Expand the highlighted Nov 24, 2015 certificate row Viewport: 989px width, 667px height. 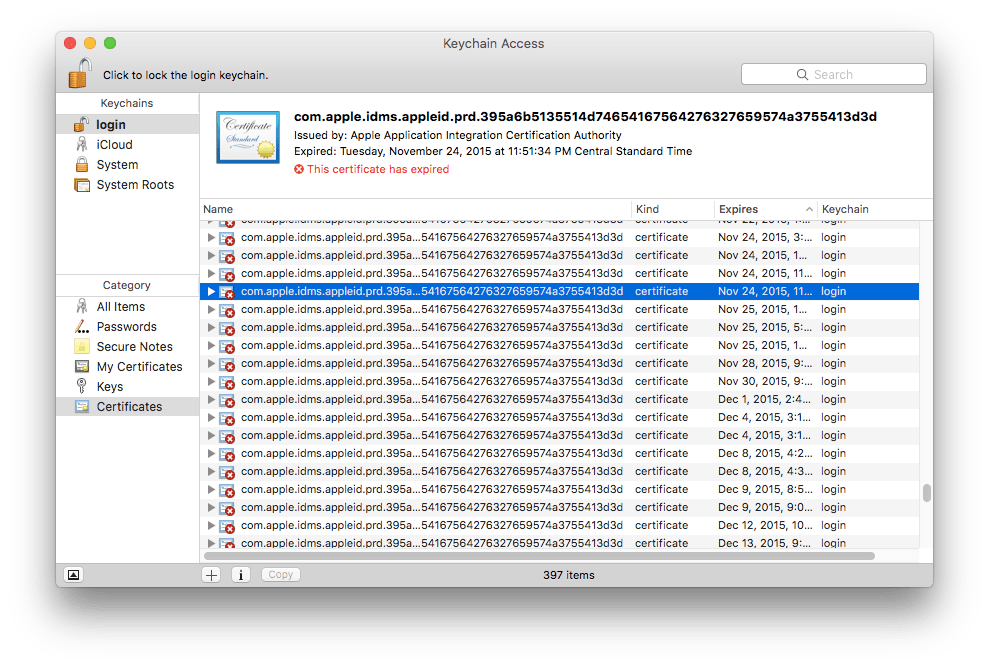[211, 292]
